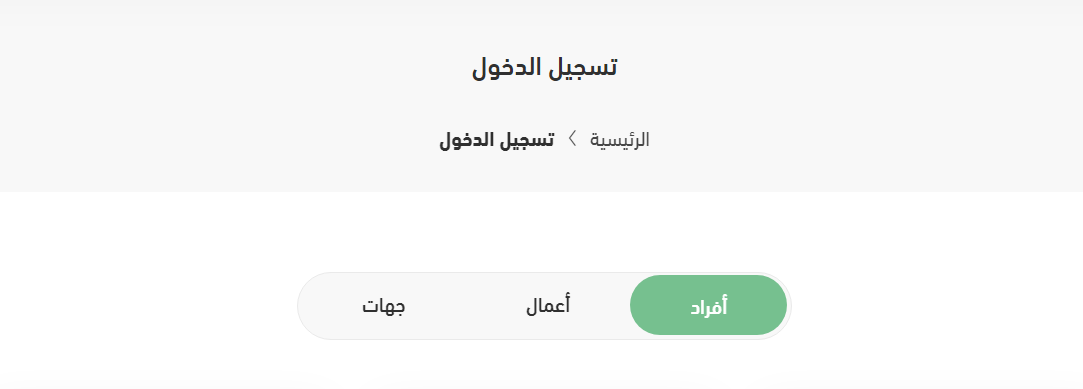
Task: Navigate back home using الرئيسية link
Action: [620, 140]
